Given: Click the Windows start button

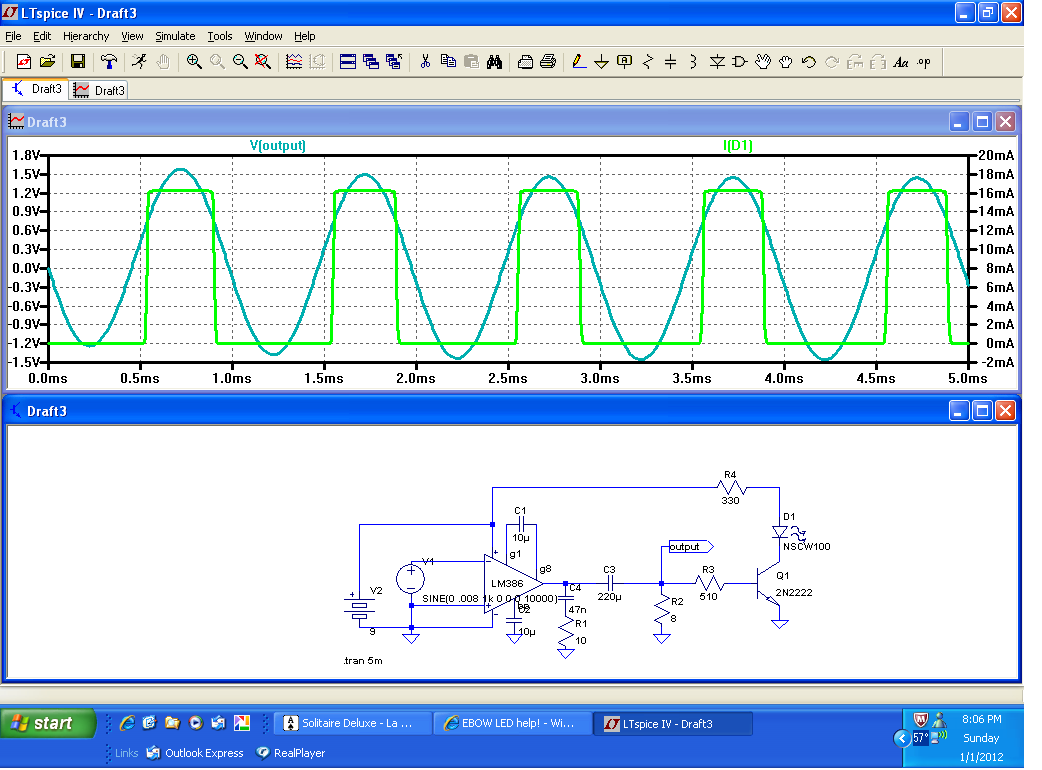Looking at the screenshot, I should [49, 723].
